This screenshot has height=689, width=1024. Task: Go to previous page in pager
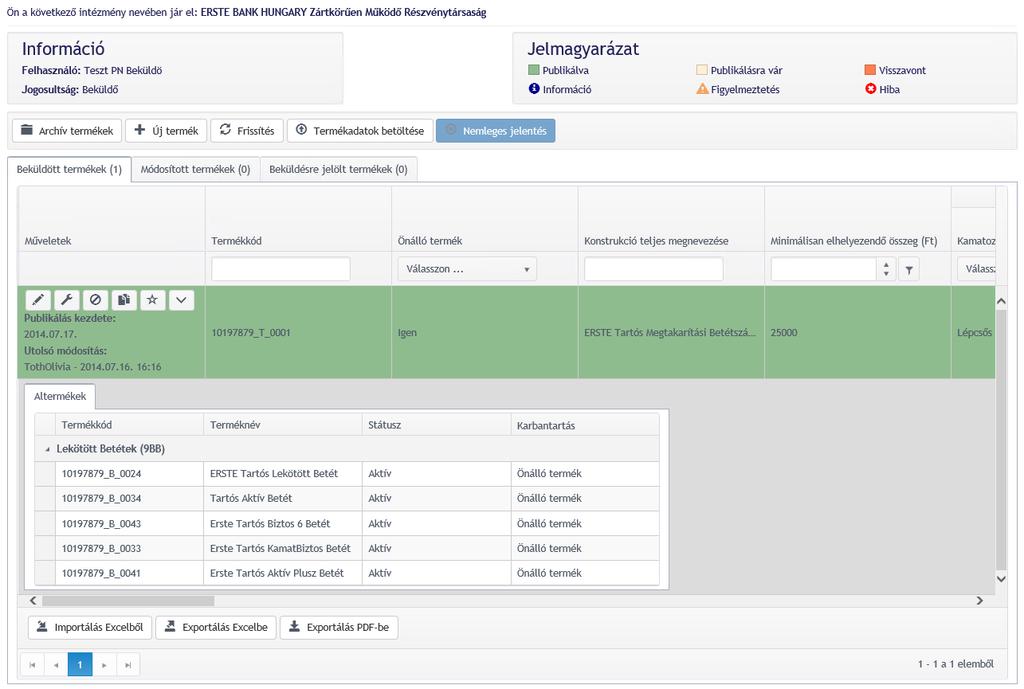[x=56, y=664]
